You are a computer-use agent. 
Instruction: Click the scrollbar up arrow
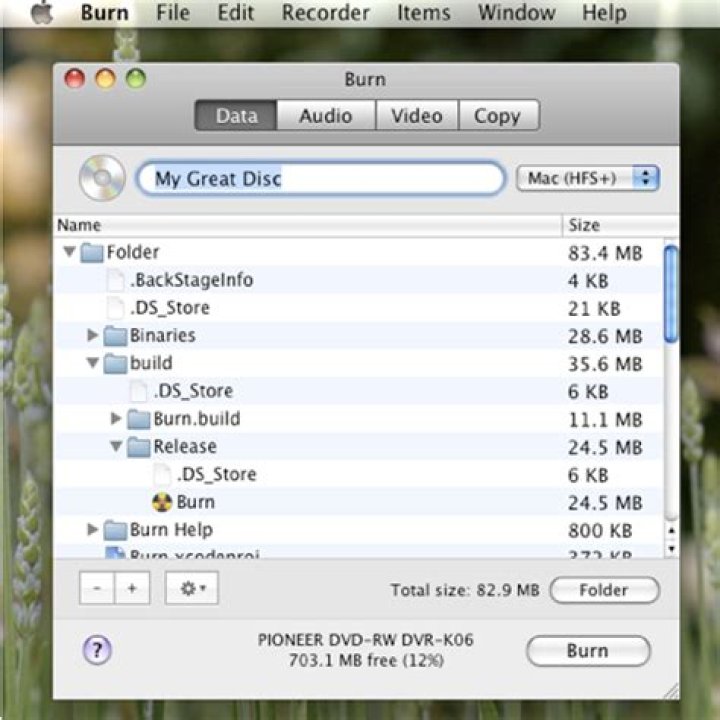[x=671, y=531]
